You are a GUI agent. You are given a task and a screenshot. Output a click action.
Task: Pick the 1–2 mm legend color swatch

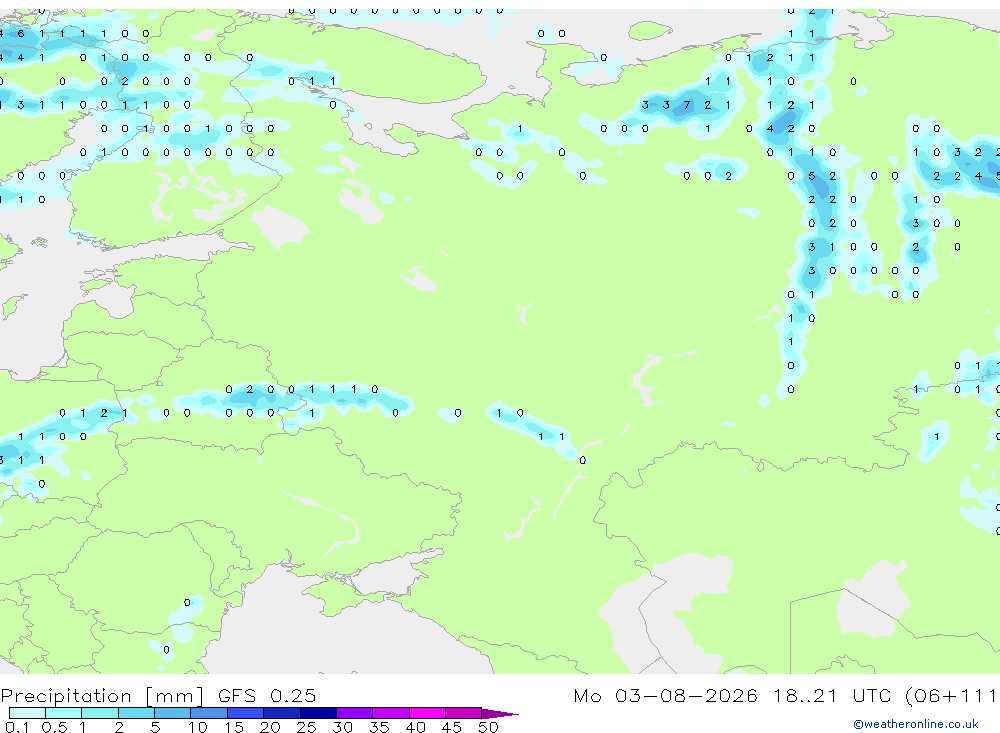click(x=100, y=713)
